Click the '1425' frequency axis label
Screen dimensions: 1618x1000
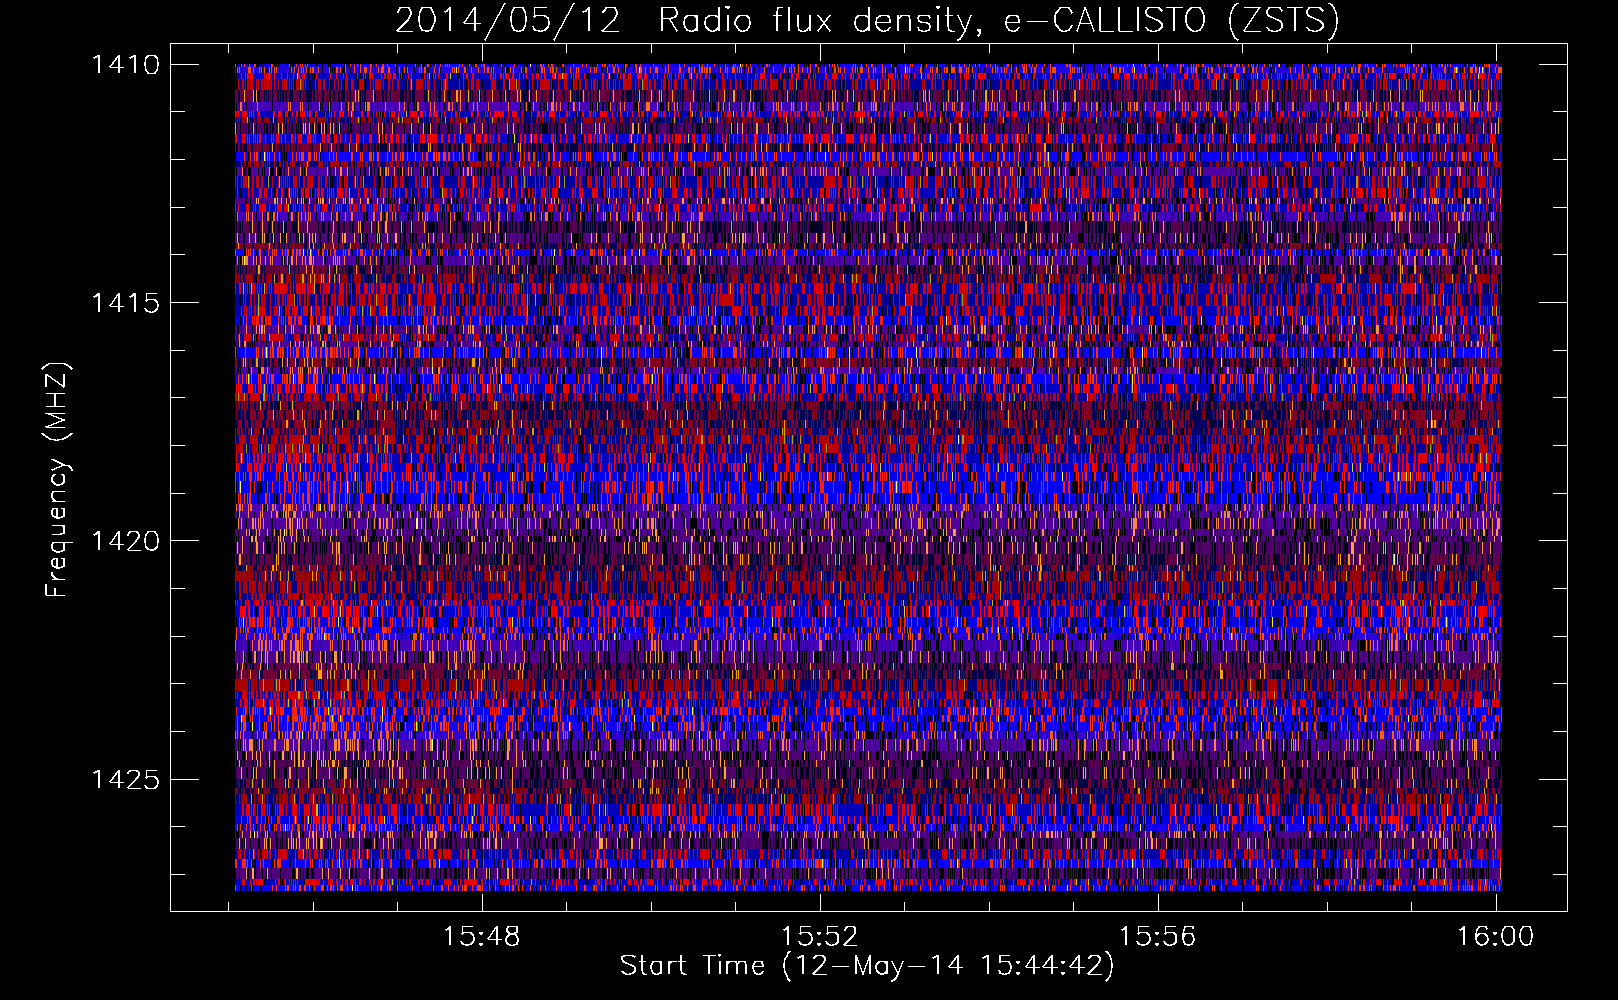coord(125,779)
